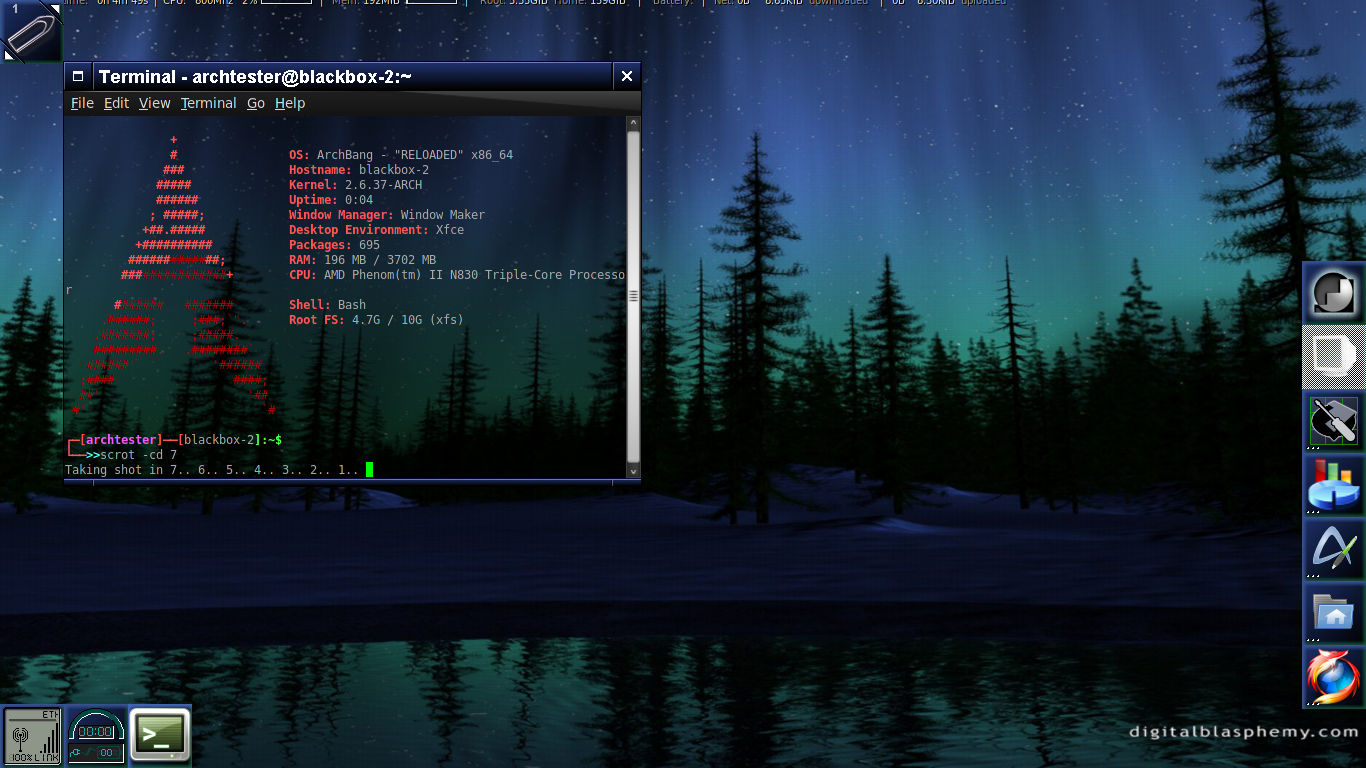
Task: Click the 'Uptime:' label in terminal output
Action: coord(313,200)
